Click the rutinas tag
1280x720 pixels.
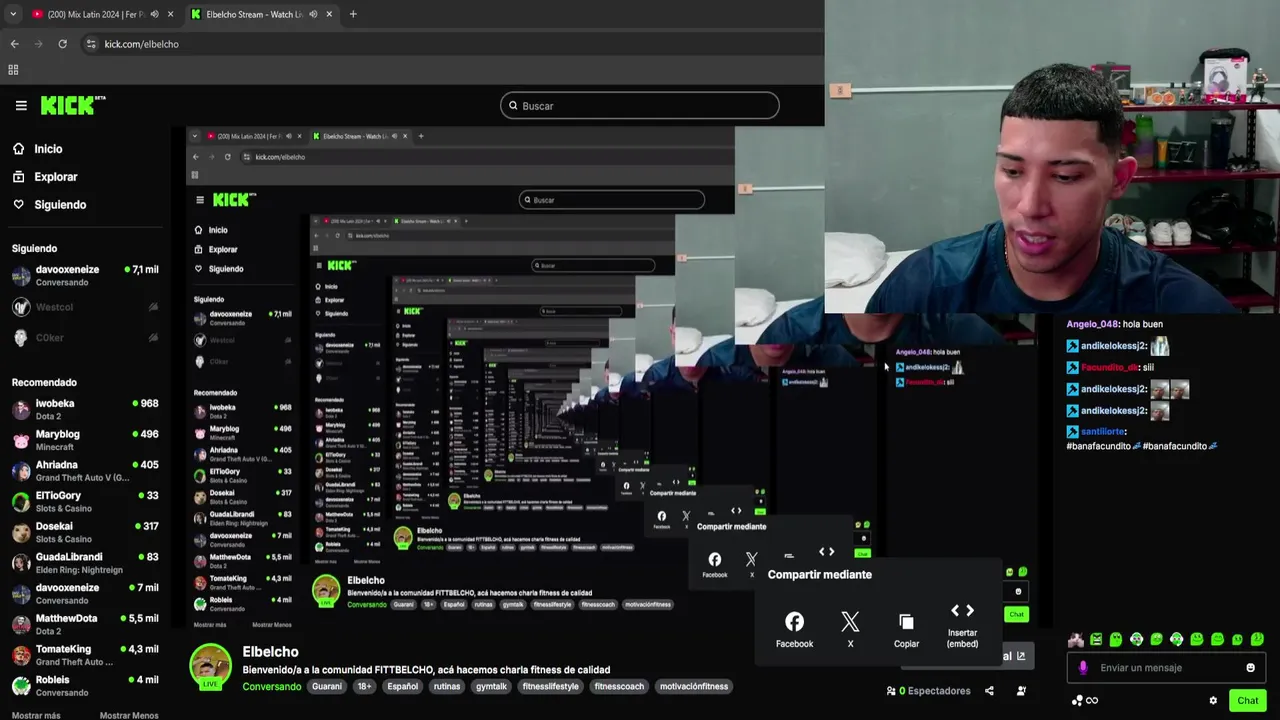click(x=447, y=687)
